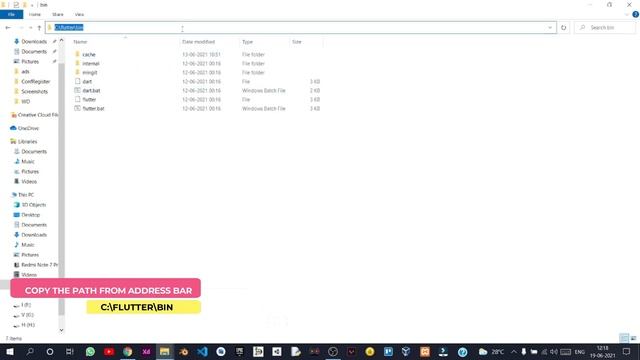Sort by Type column header
The width and height of the screenshot is (640, 360).
click(247, 42)
